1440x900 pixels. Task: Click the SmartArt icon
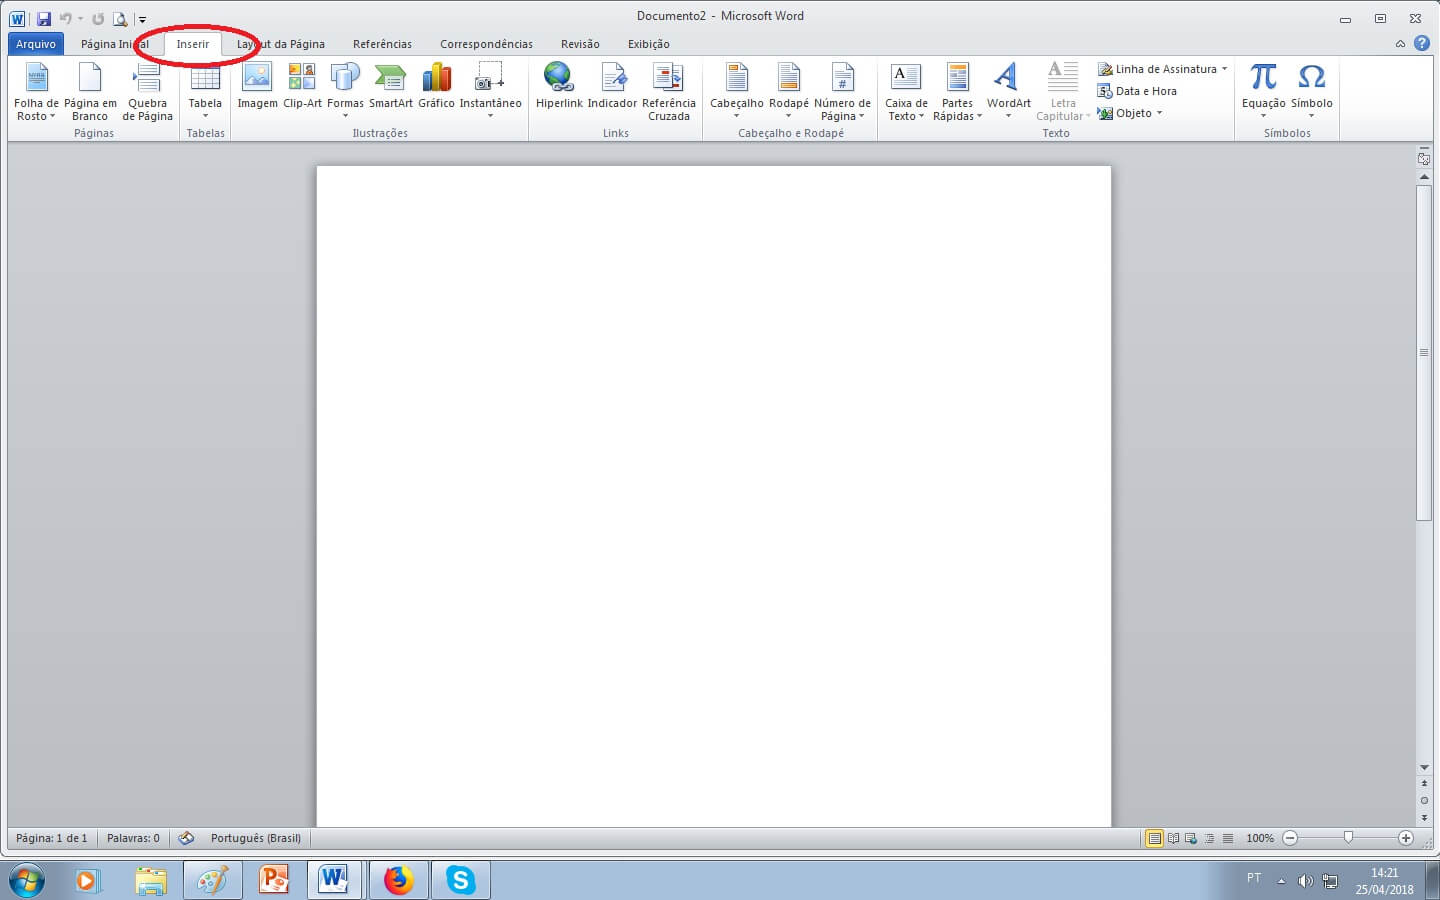[x=390, y=86]
